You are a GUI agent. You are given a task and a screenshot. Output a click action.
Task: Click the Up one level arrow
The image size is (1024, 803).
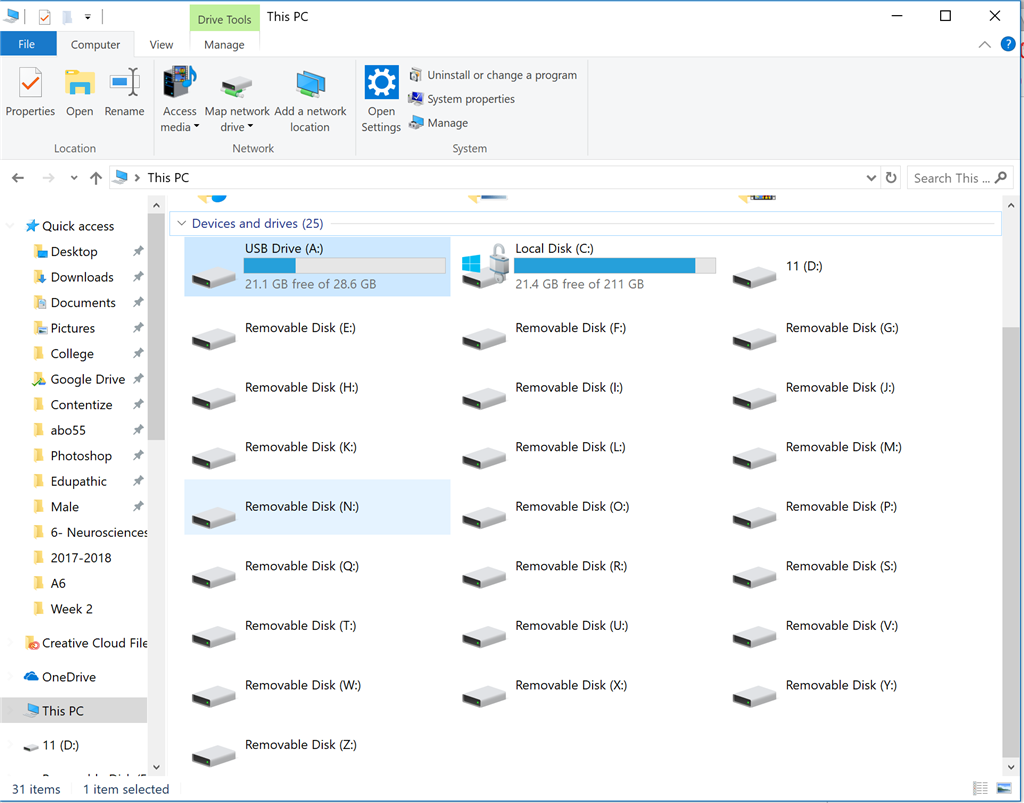click(96, 178)
